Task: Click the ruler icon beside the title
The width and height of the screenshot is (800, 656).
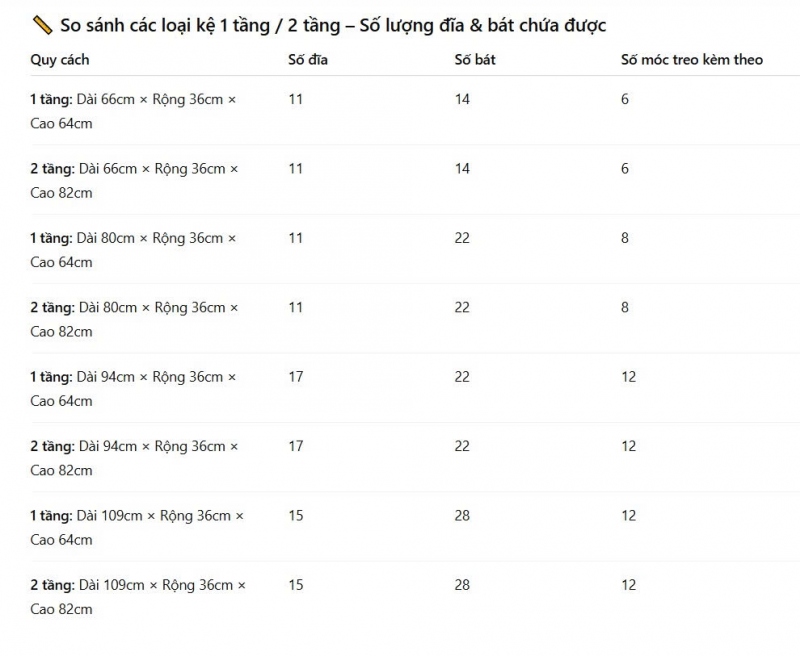Action: pos(42,25)
